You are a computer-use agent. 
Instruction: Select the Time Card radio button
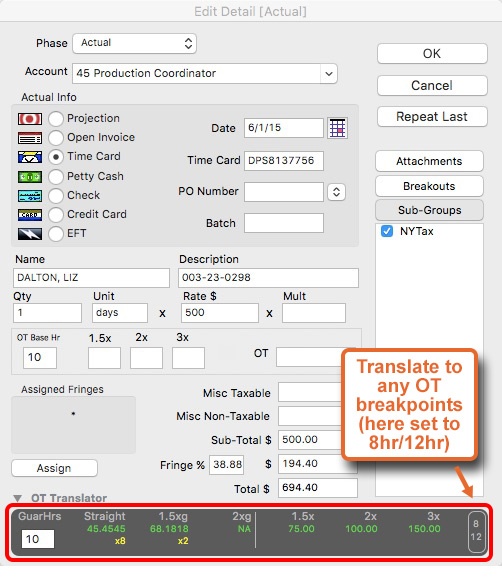pyautogui.click(x=56, y=157)
